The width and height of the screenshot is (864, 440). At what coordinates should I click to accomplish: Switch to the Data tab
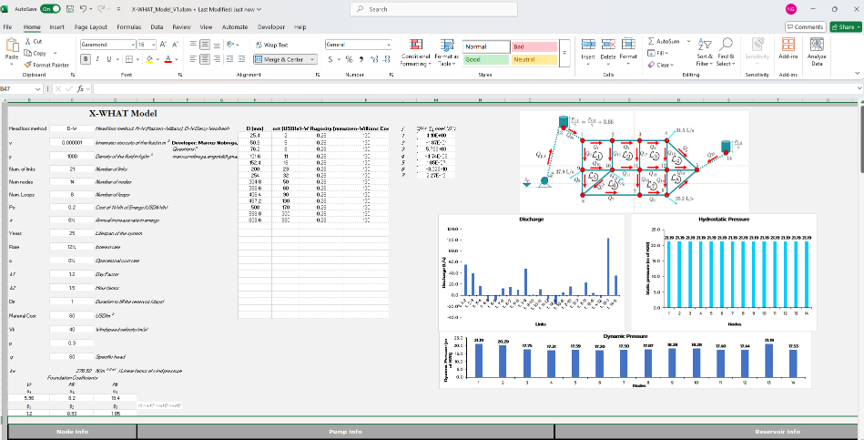(156, 27)
